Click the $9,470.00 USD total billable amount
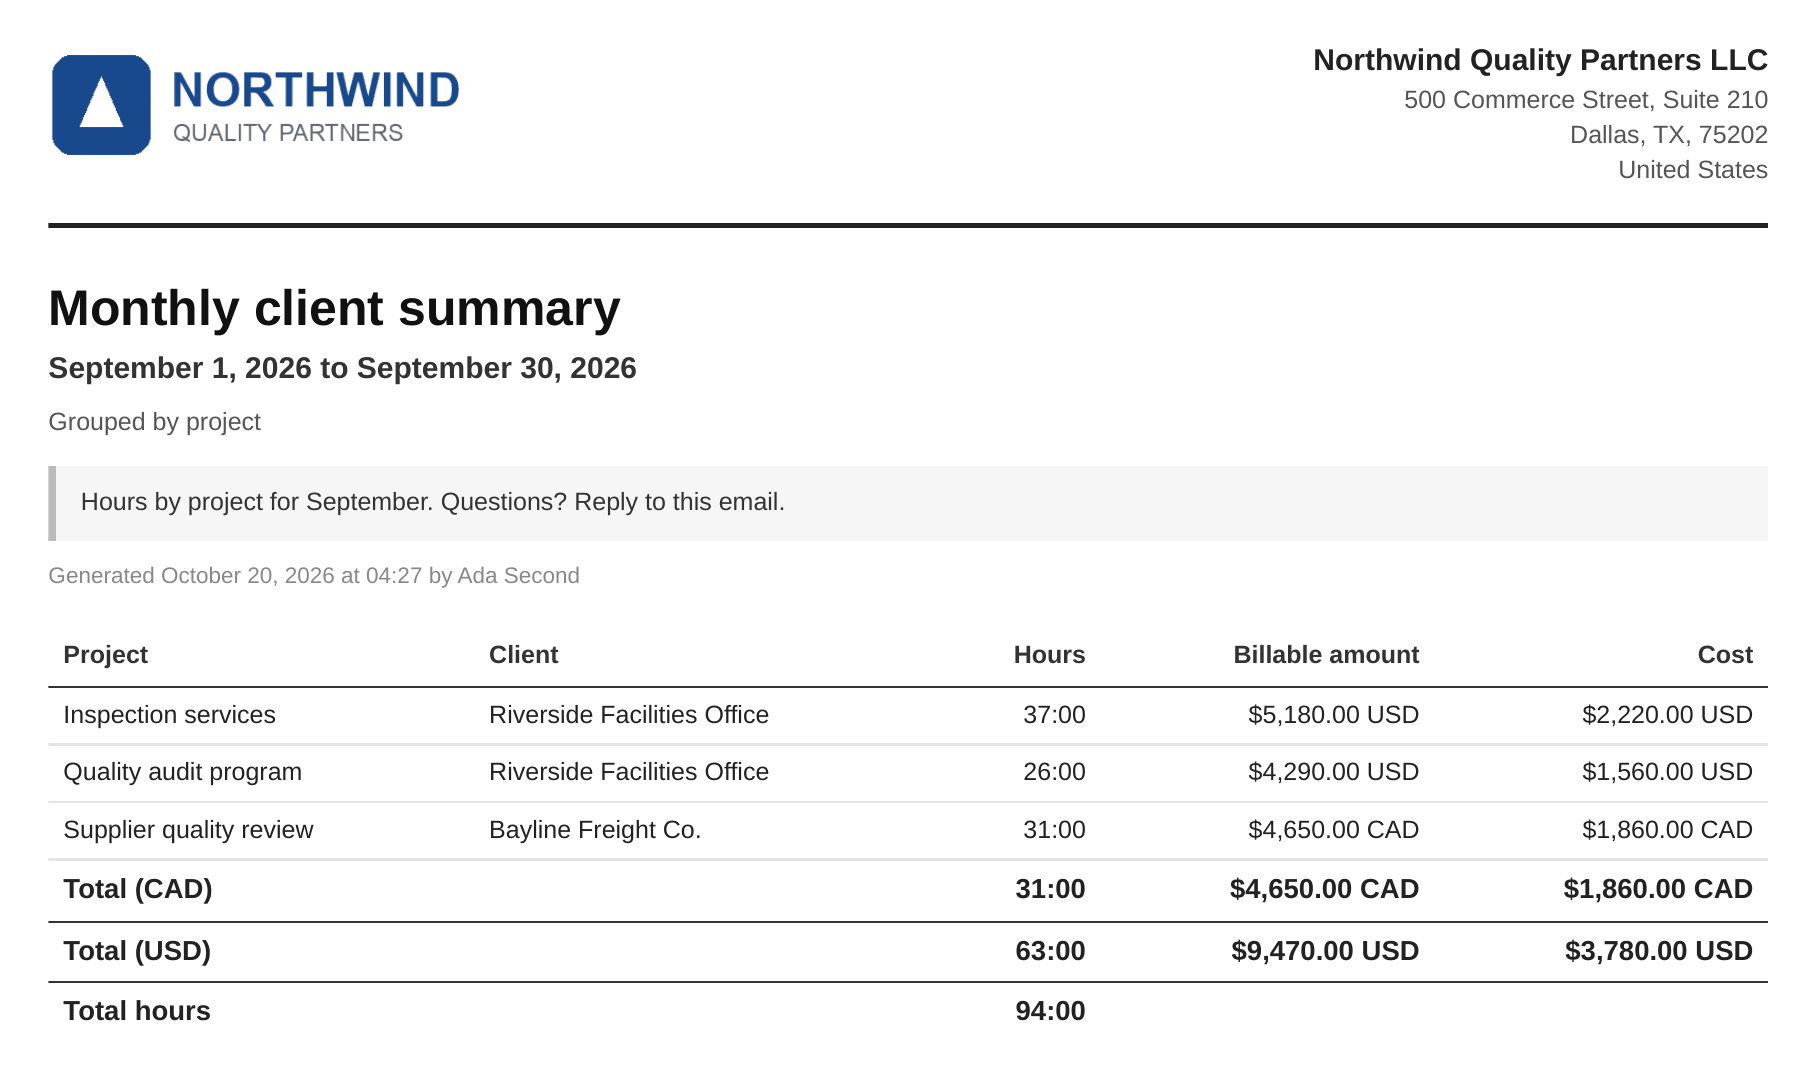1816x1069 pixels. (x=1325, y=951)
